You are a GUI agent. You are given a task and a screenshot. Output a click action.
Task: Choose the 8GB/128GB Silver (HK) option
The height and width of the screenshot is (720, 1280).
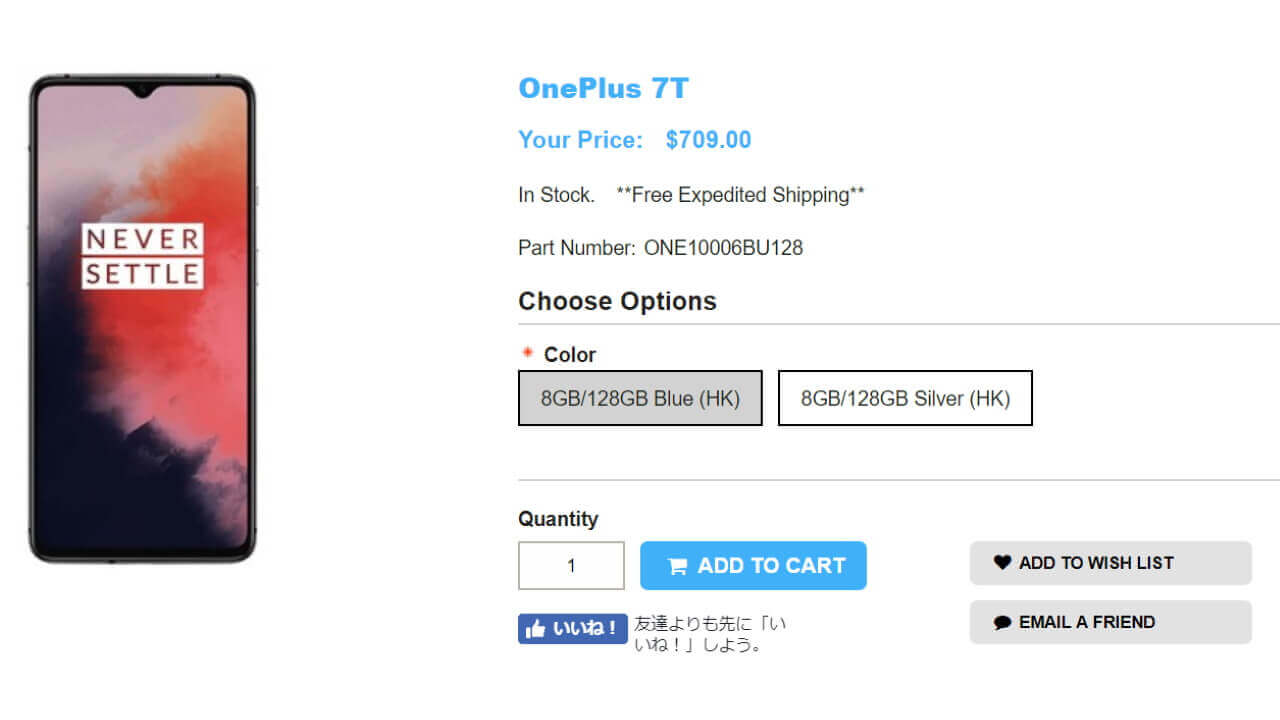(905, 398)
